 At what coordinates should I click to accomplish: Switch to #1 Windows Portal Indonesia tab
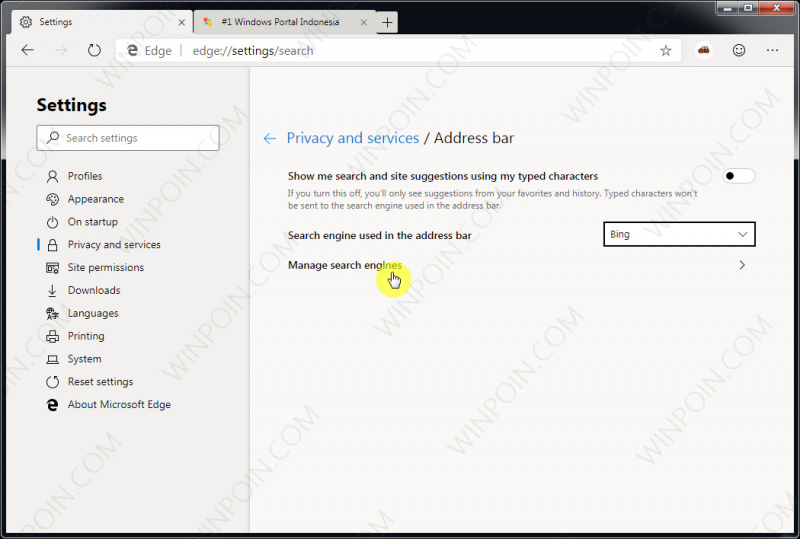285,22
